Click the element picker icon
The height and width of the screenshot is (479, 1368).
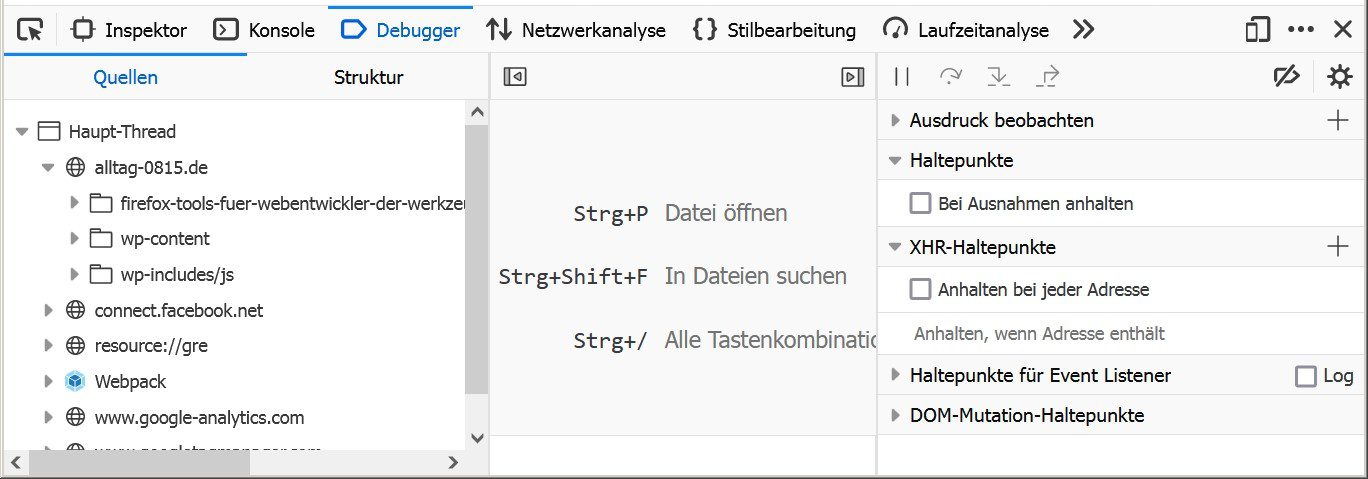[x=31, y=30]
